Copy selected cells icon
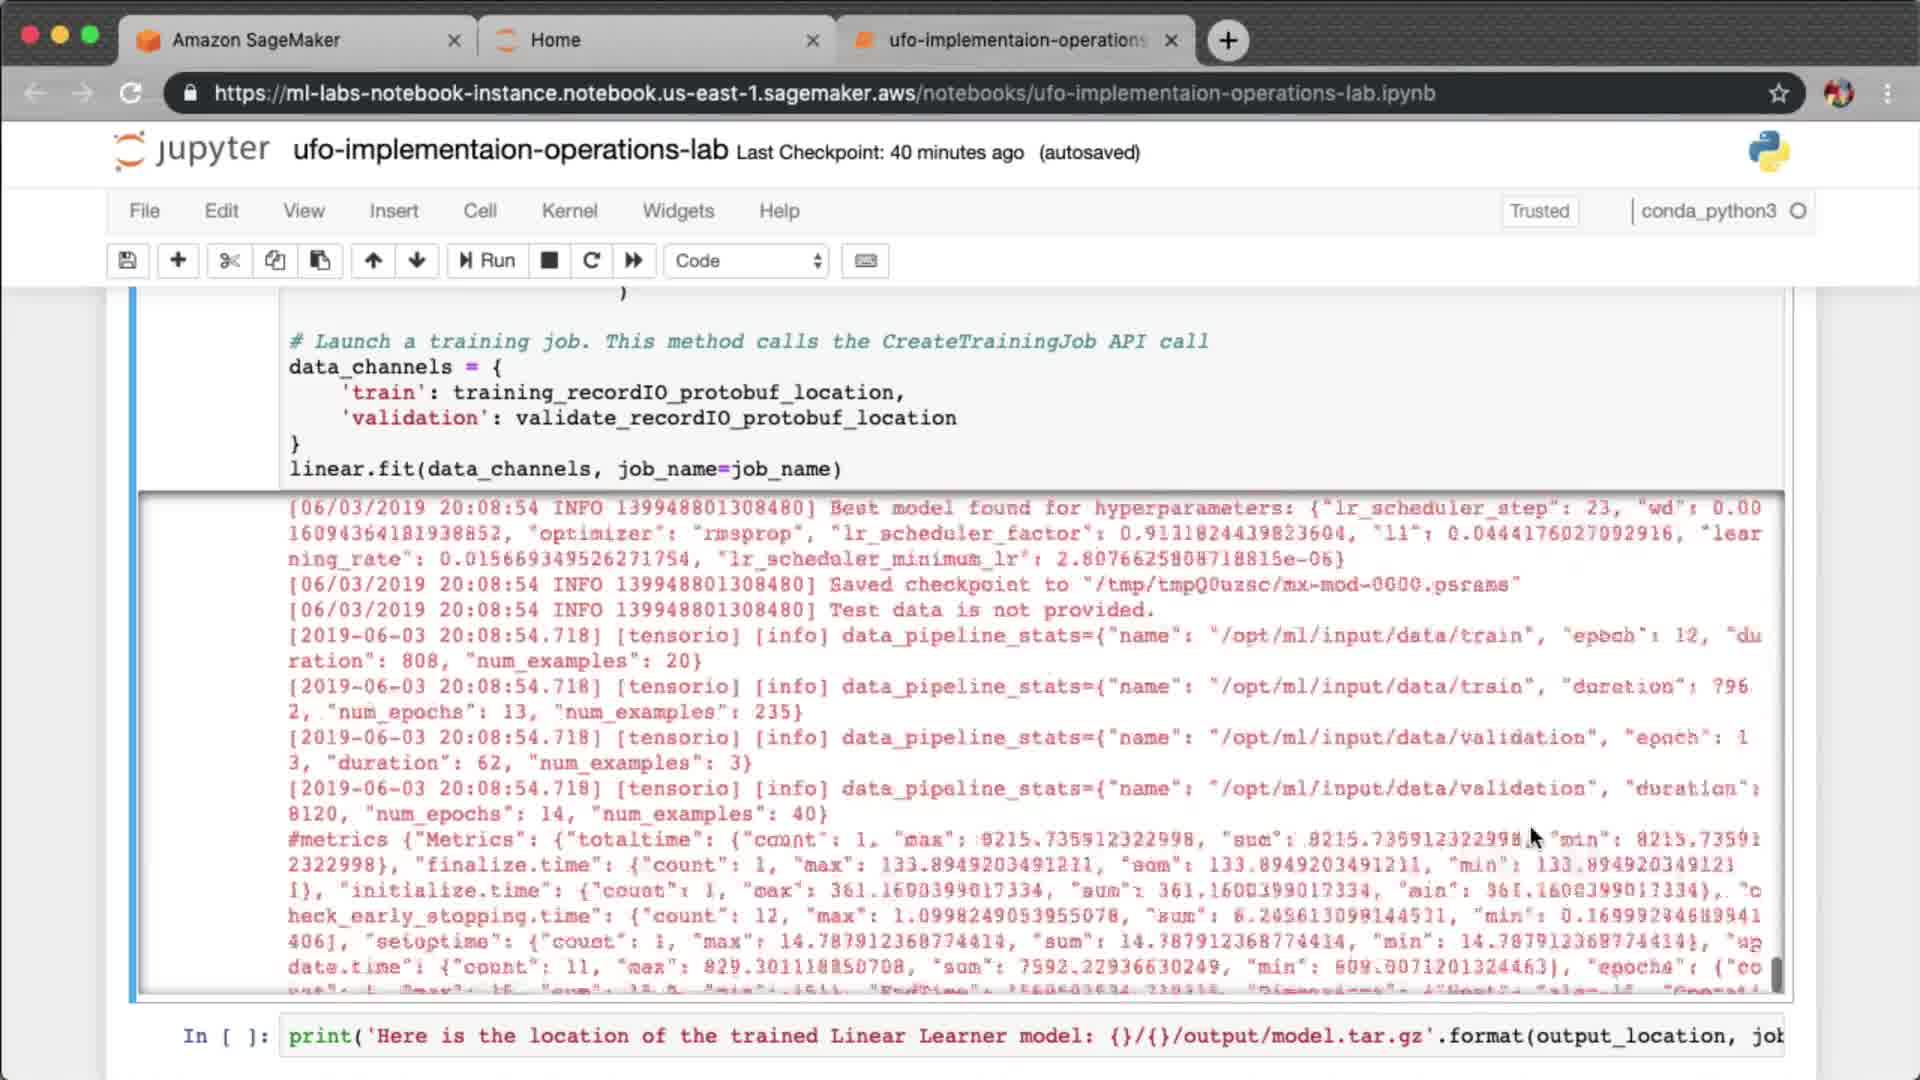This screenshot has width=1920, height=1080. (x=274, y=261)
